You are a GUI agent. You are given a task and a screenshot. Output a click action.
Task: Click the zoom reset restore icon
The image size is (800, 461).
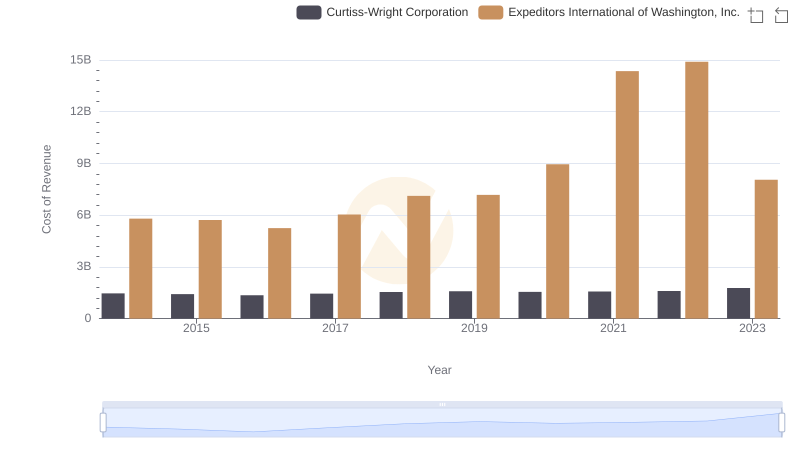tap(781, 15)
